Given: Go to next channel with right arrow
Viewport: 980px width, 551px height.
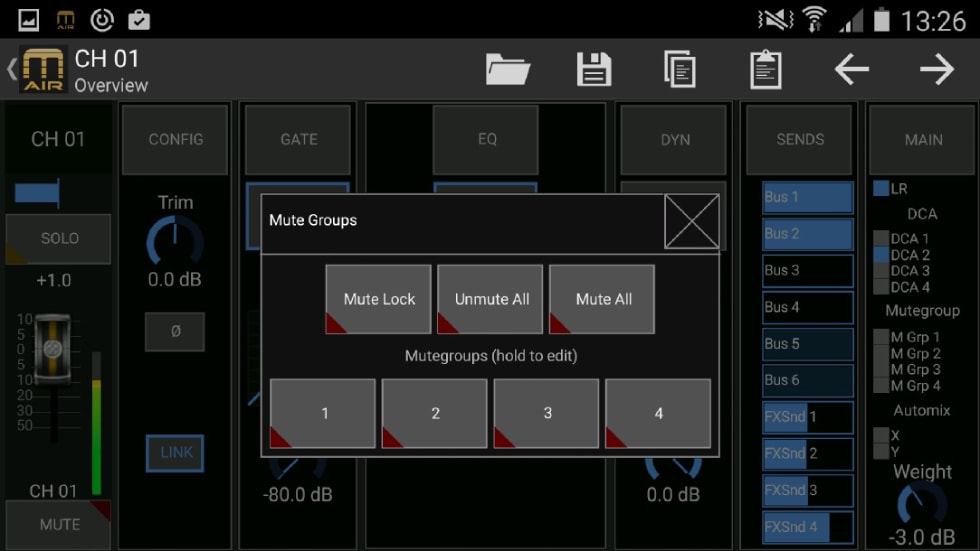Looking at the screenshot, I should point(937,69).
